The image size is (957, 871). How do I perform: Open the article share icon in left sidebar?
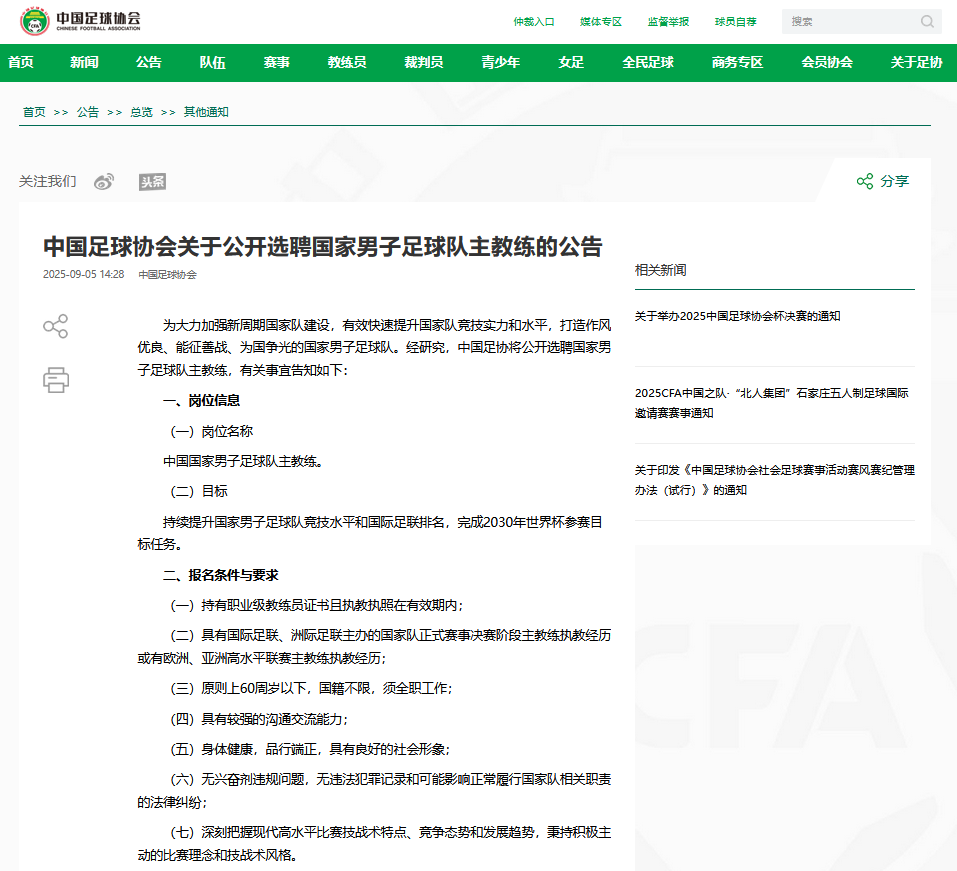[x=56, y=327]
